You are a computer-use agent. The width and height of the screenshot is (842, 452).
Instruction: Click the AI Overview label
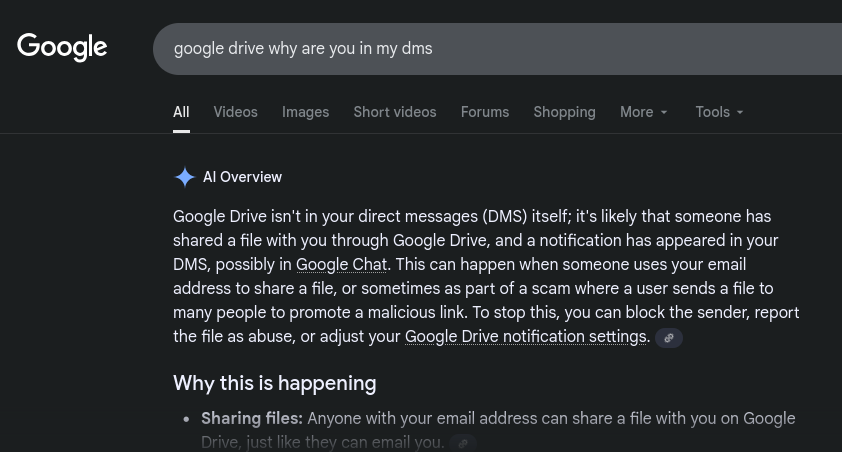tap(242, 177)
